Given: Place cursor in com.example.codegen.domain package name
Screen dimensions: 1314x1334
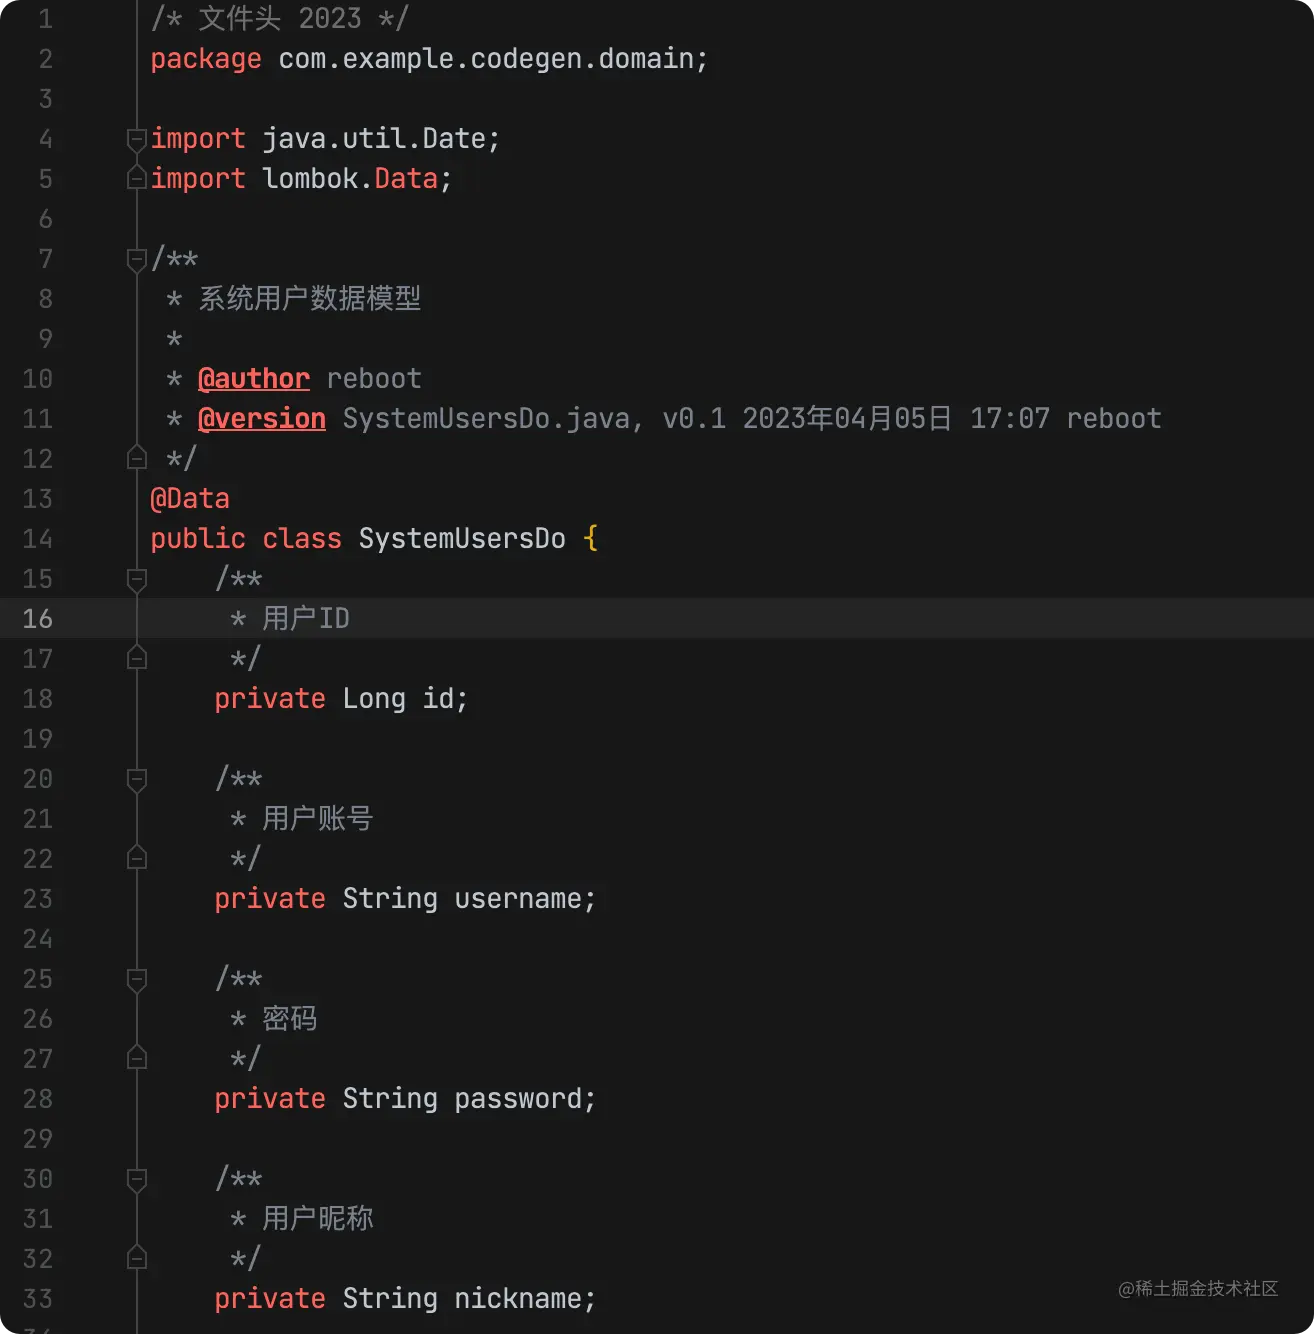Looking at the screenshot, I should 486,59.
